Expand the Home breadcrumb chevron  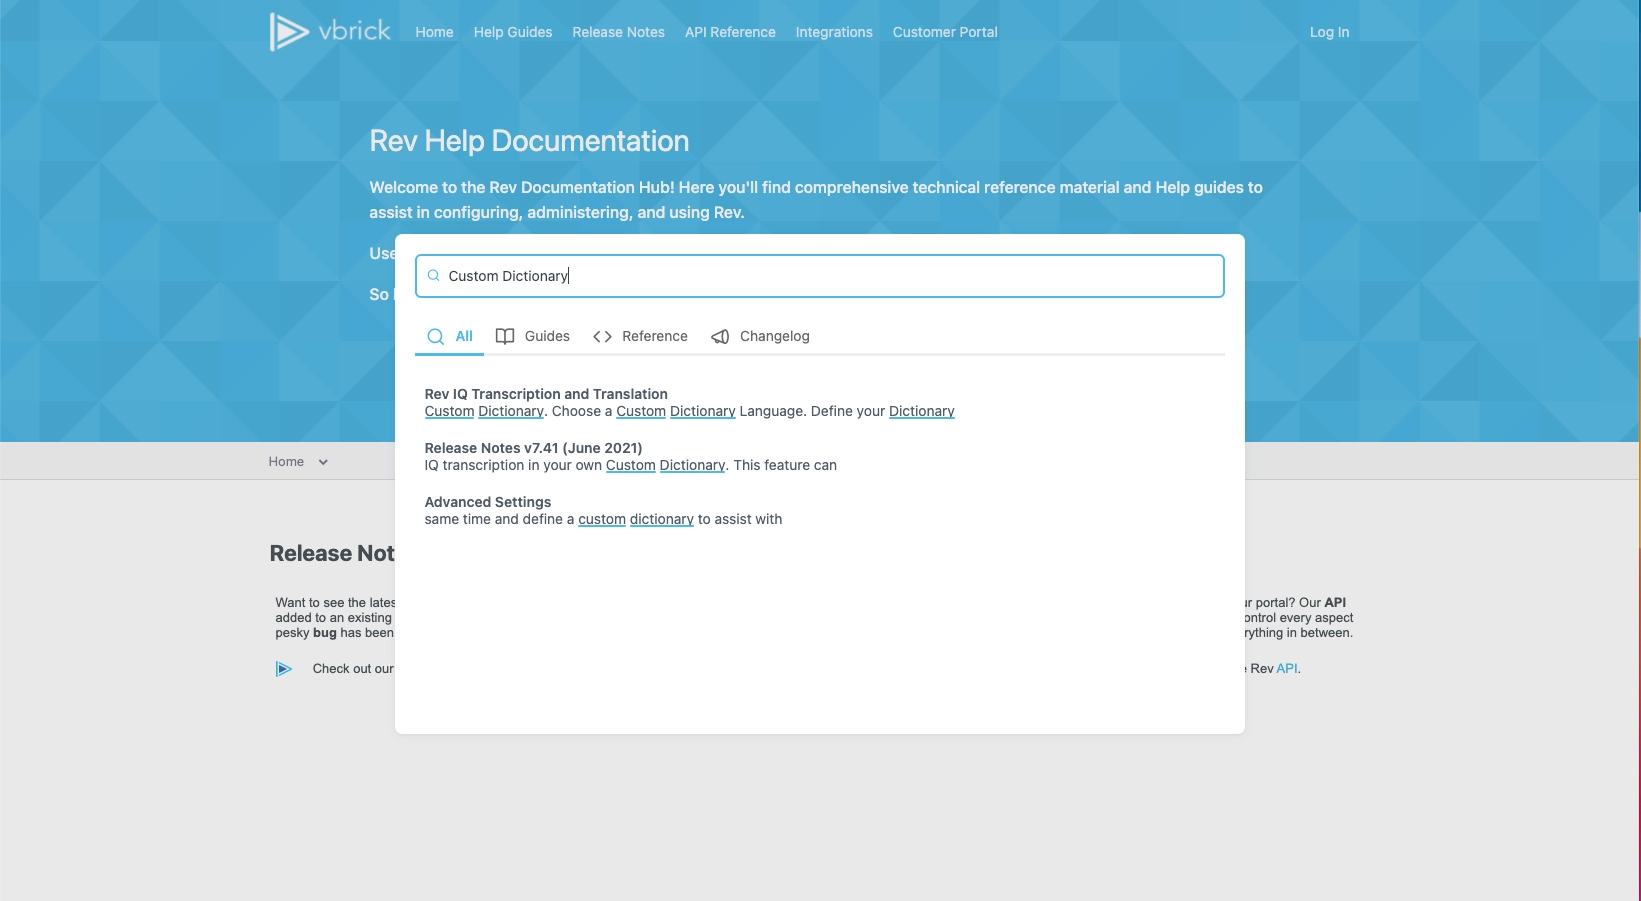[322, 461]
